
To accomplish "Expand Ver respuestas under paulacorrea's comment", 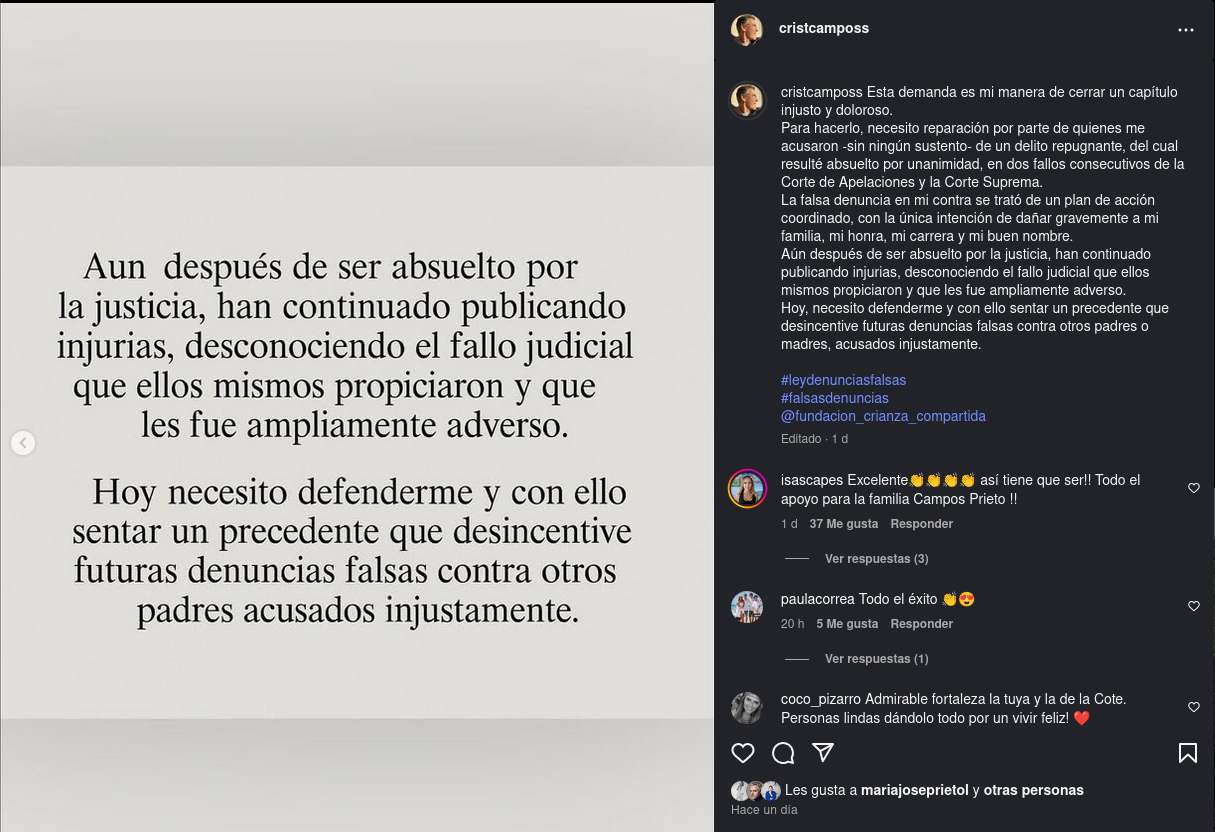I will tap(876, 659).
